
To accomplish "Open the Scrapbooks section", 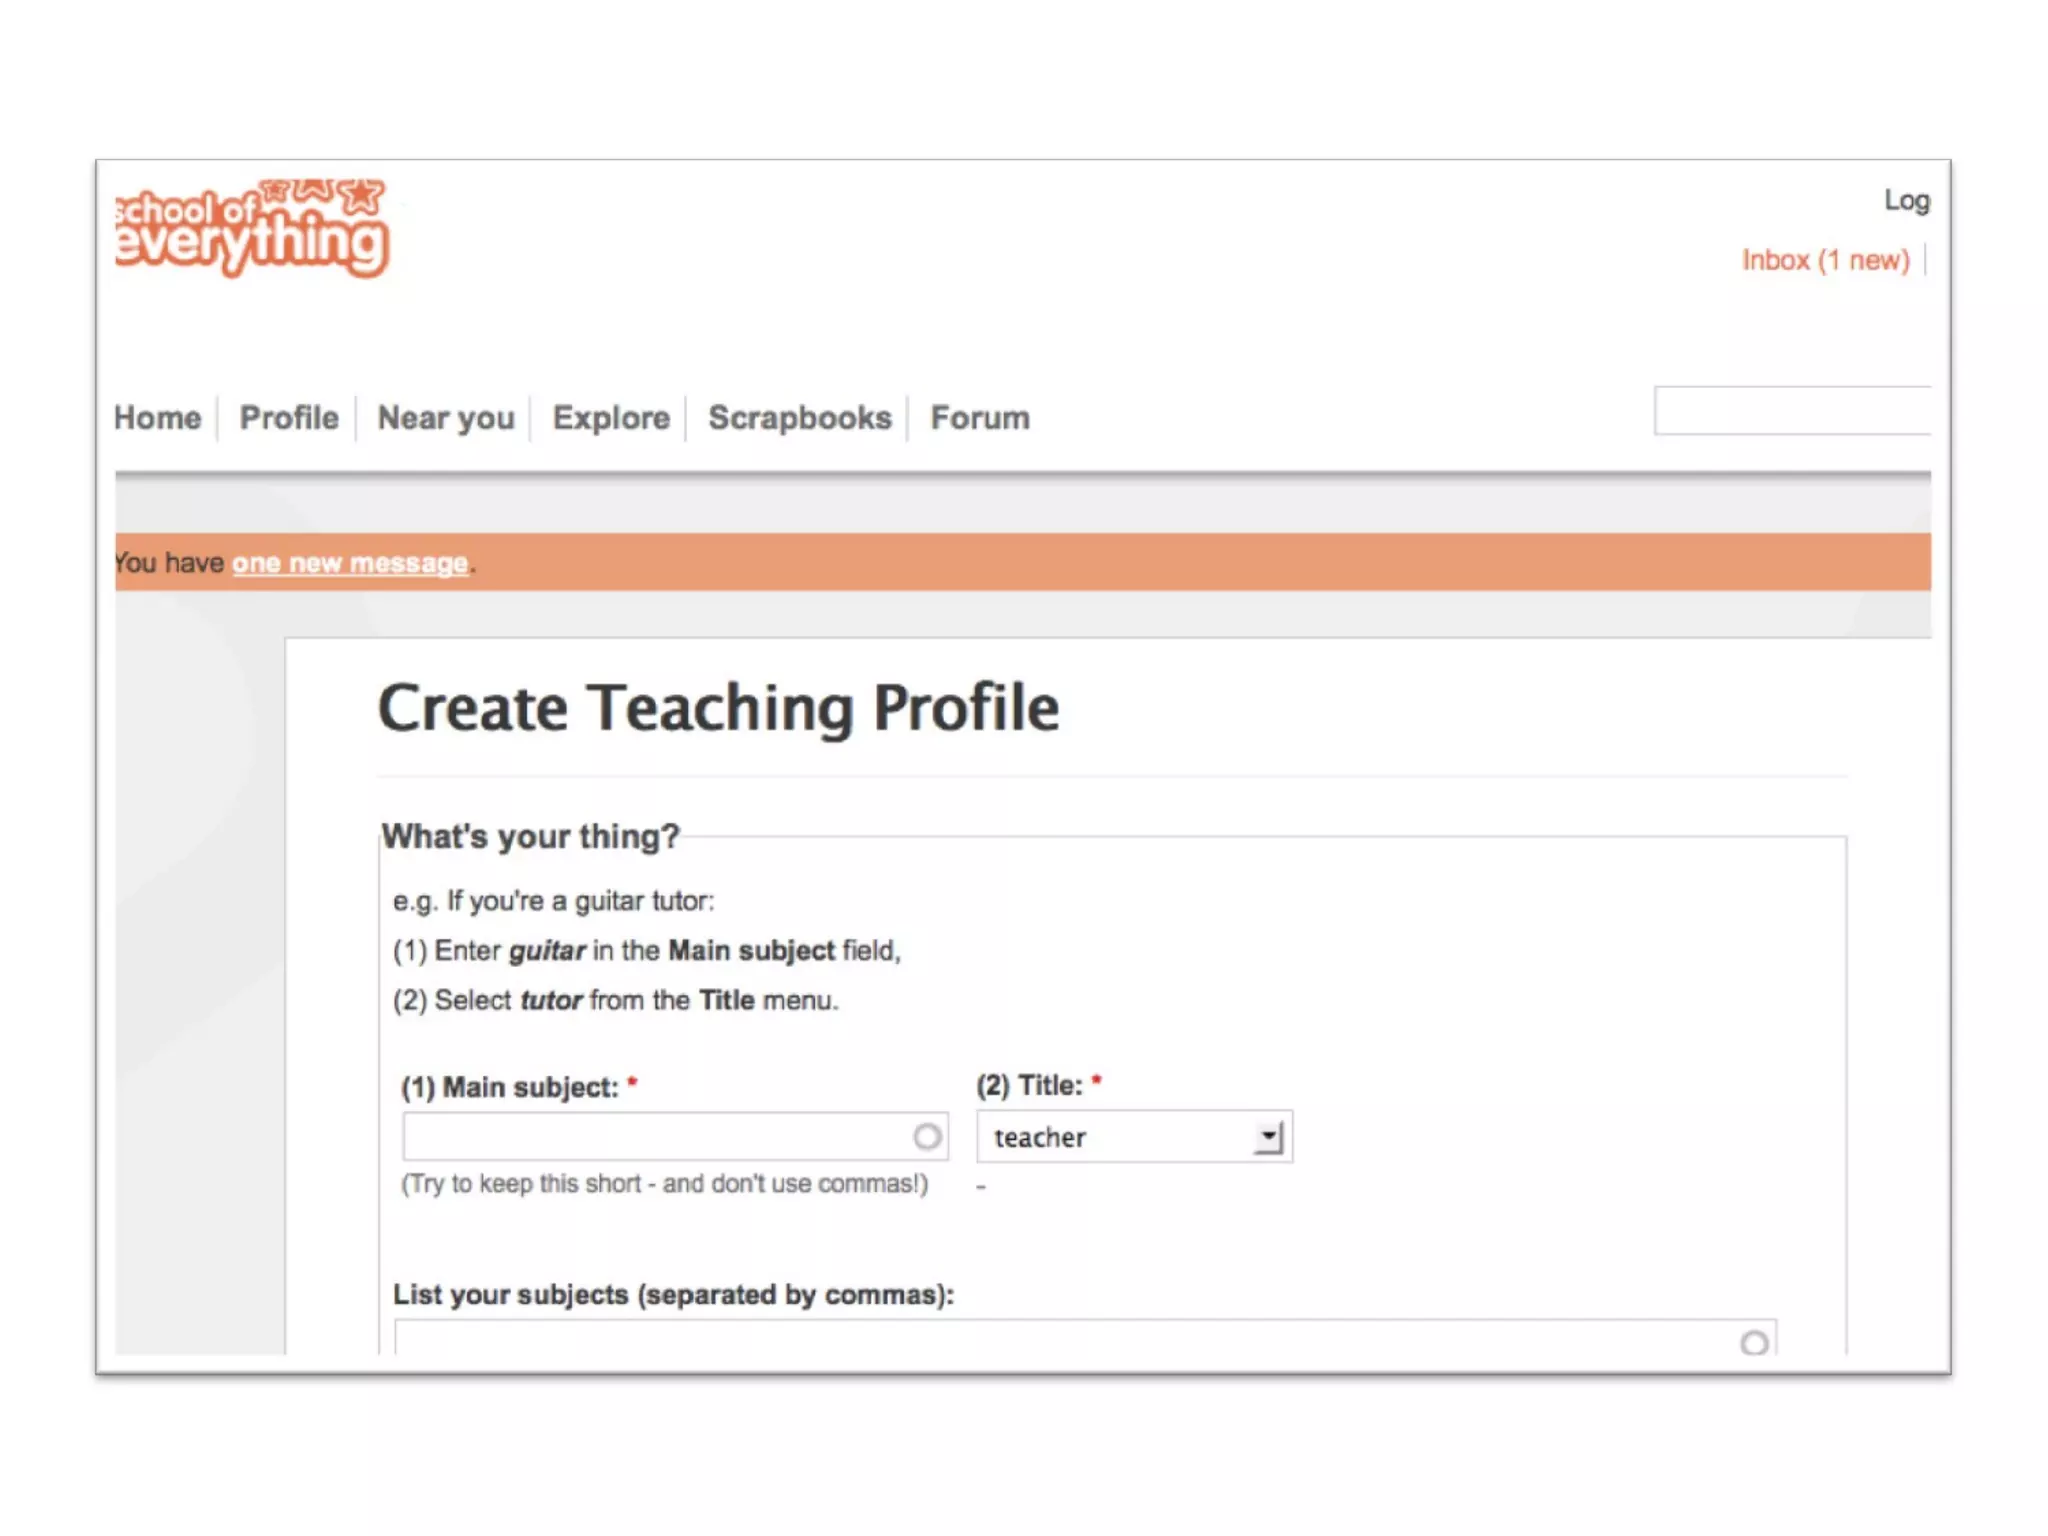I will click(799, 418).
